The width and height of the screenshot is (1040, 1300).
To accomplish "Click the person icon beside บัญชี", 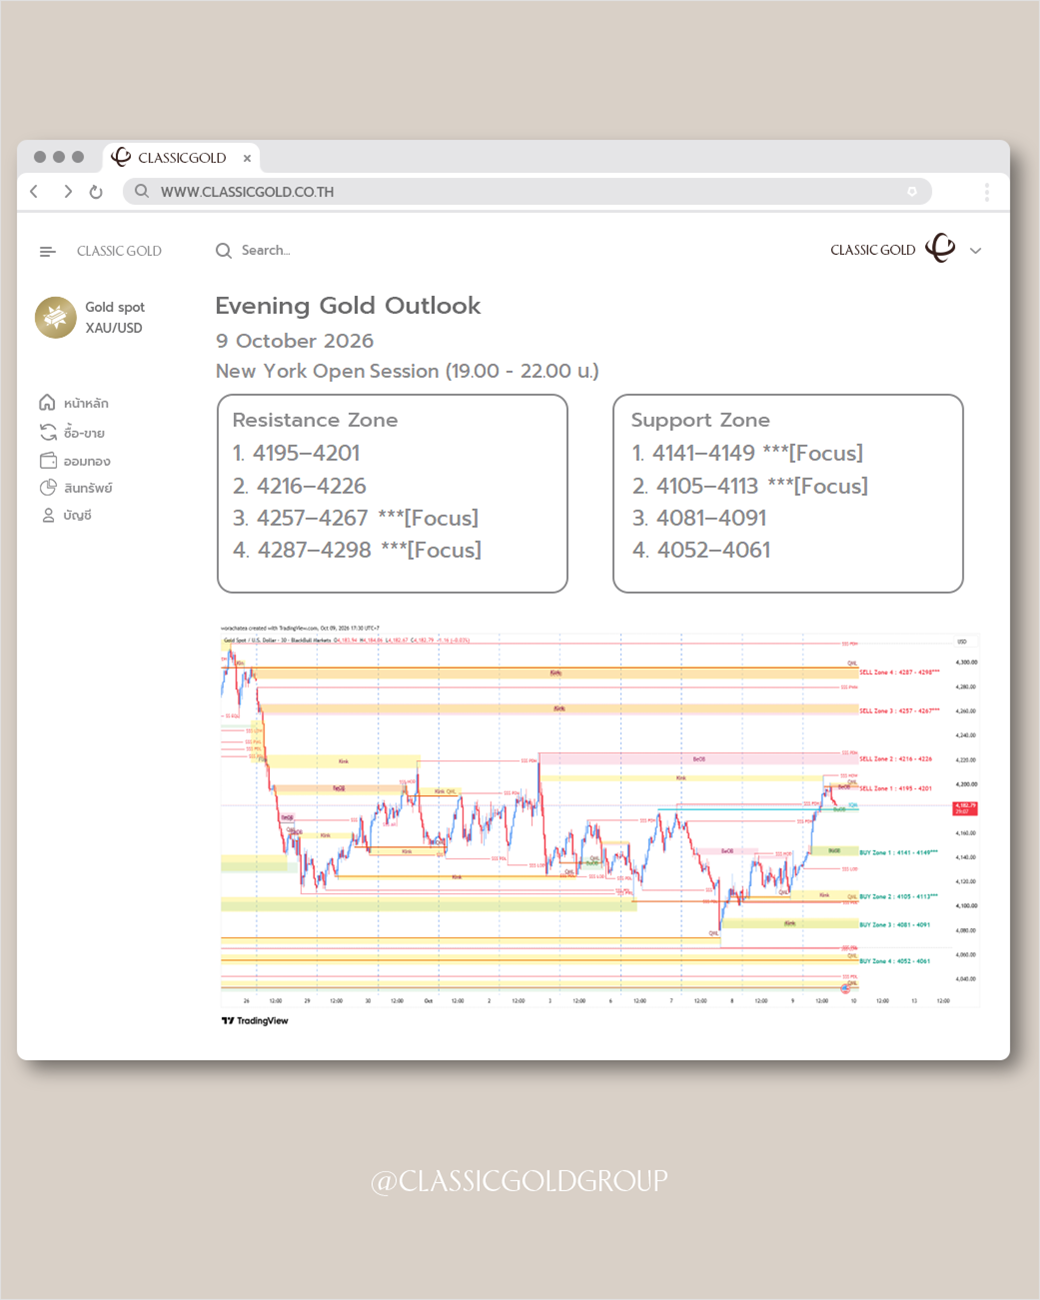I will [x=48, y=515].
